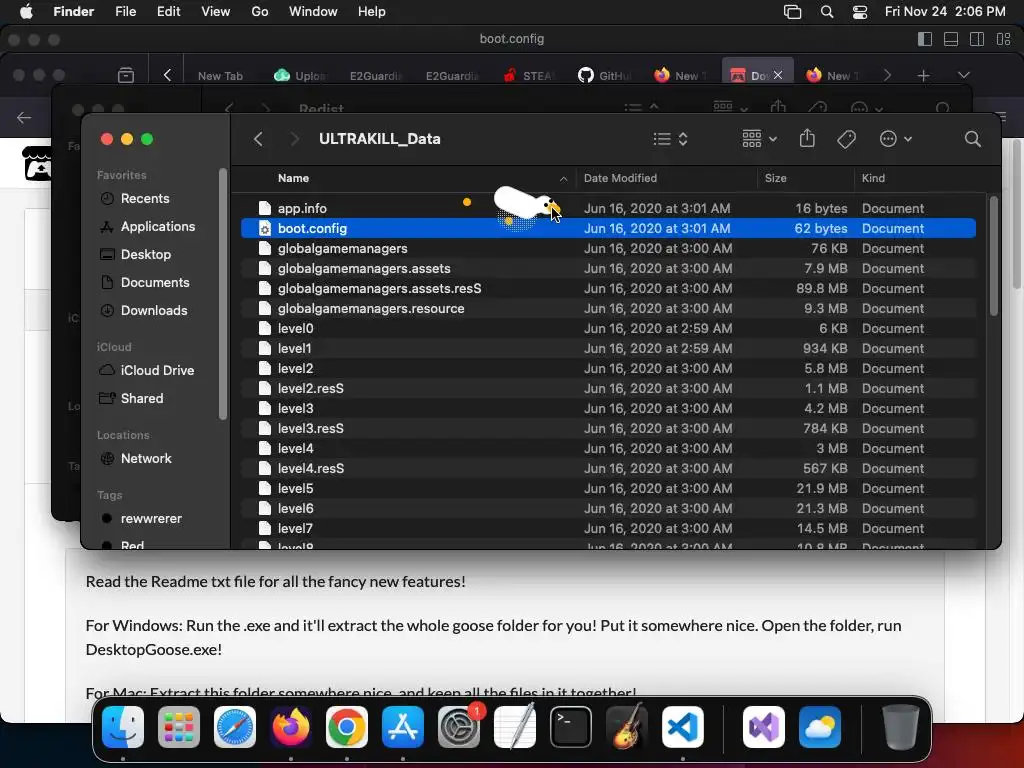Open Downloads in the Finder sidebar
1024x768 pixels.
[153, 311]
